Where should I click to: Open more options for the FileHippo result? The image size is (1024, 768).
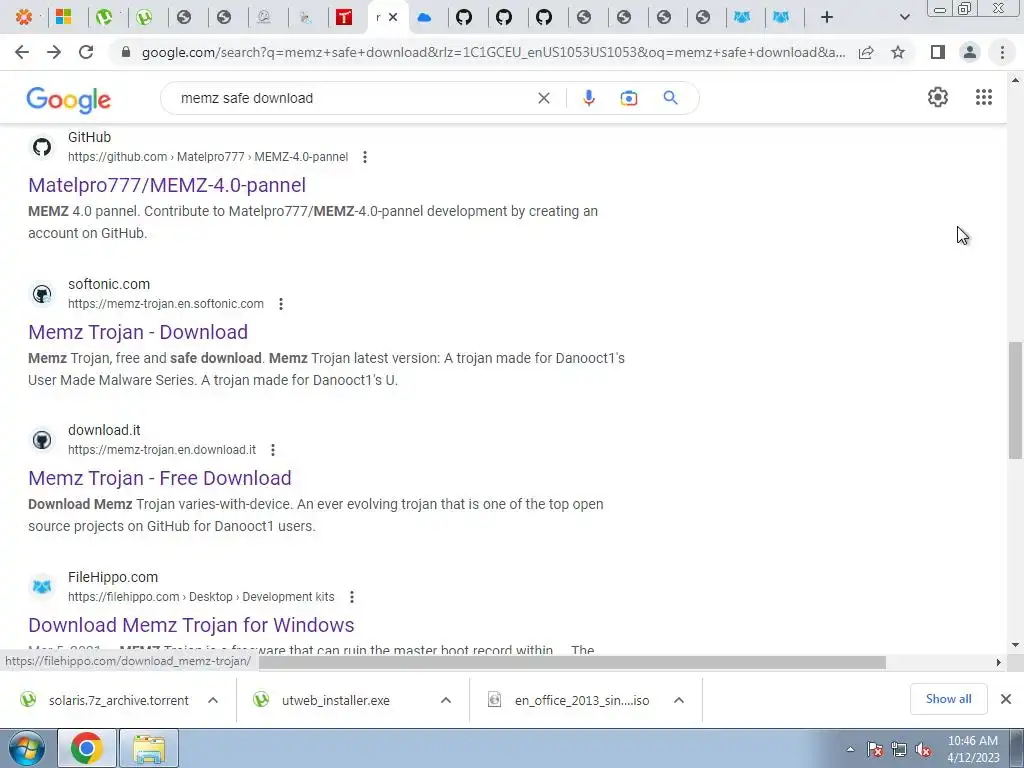coord(351,597)
